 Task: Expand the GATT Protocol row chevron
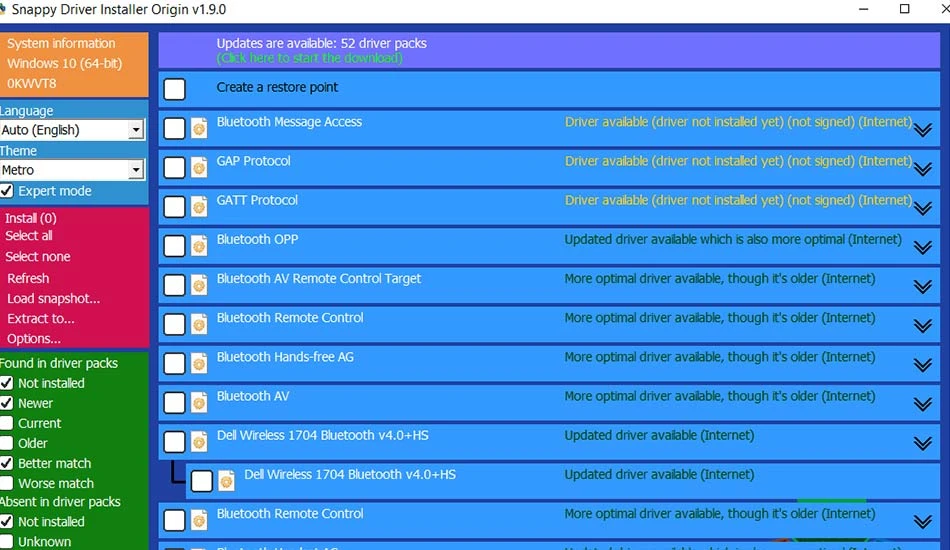coord(923,208)
